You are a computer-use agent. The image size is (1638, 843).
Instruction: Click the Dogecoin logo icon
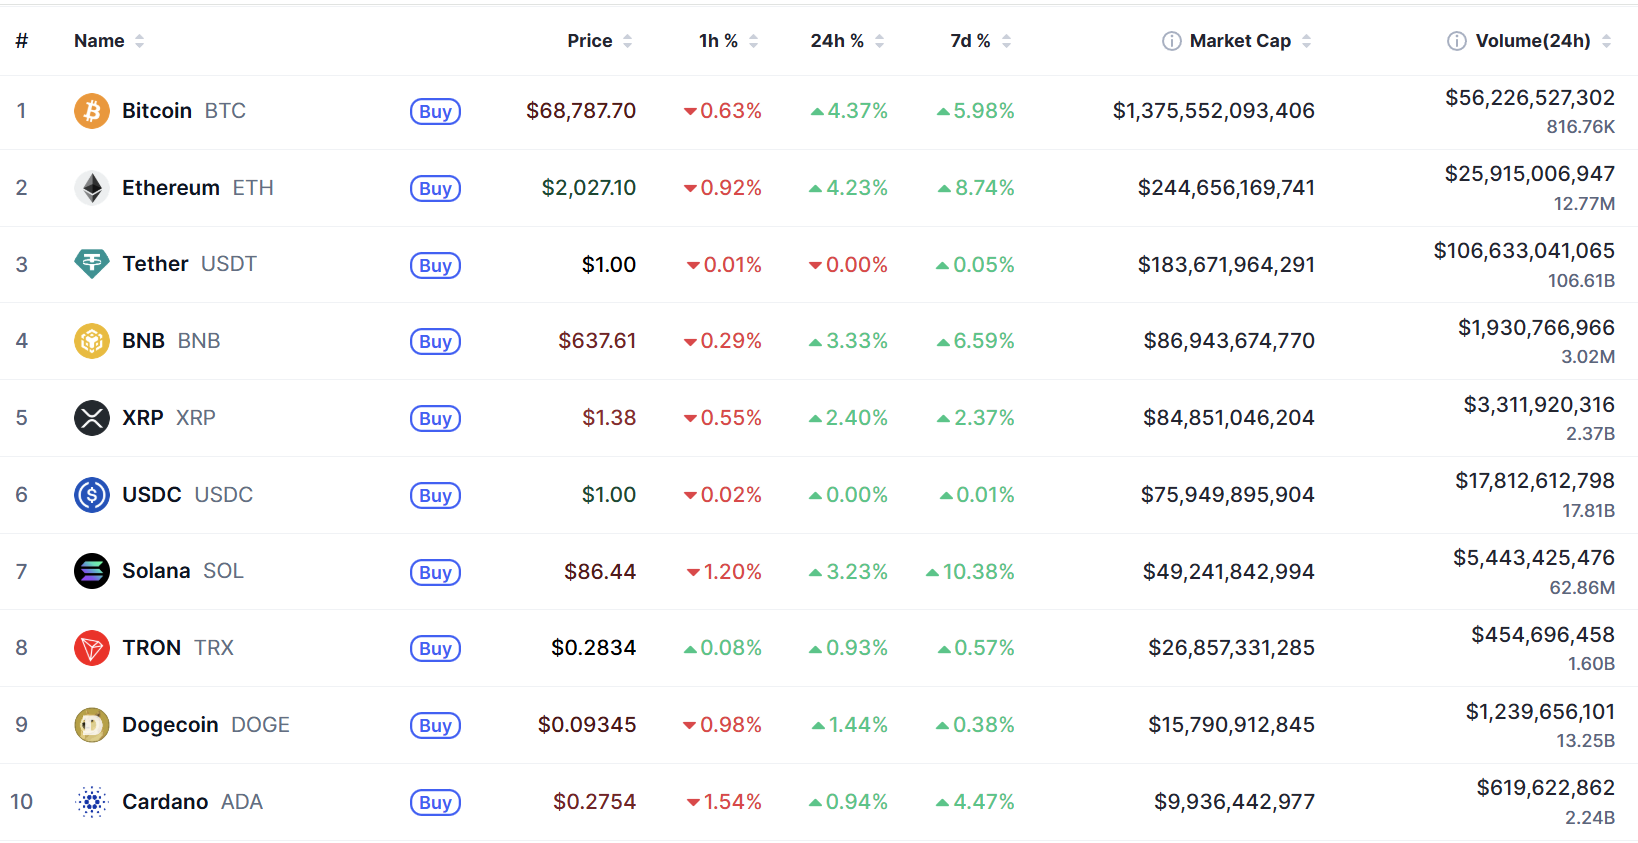coord(92,725)
